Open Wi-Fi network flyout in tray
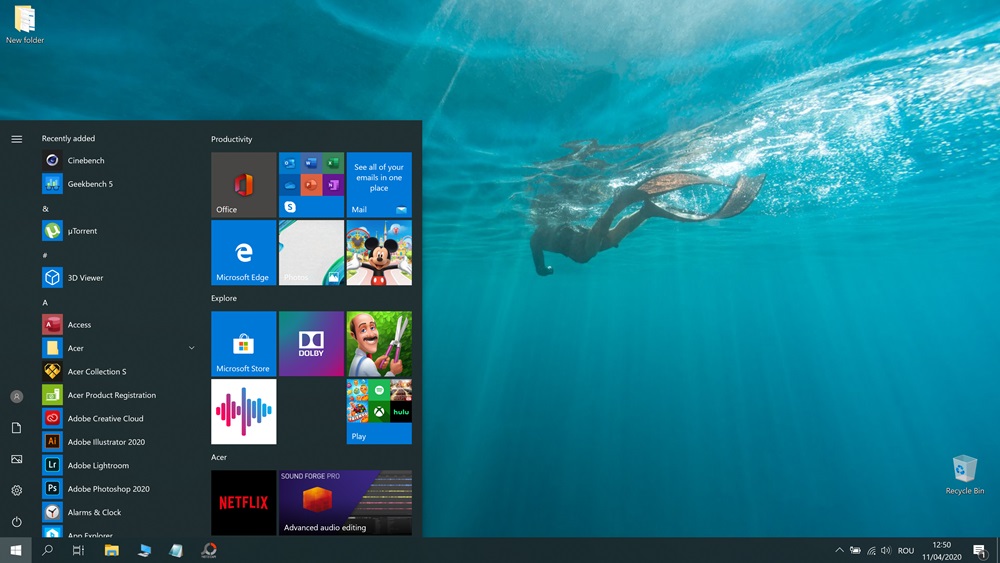1000x563 pixels. point(871,550)
